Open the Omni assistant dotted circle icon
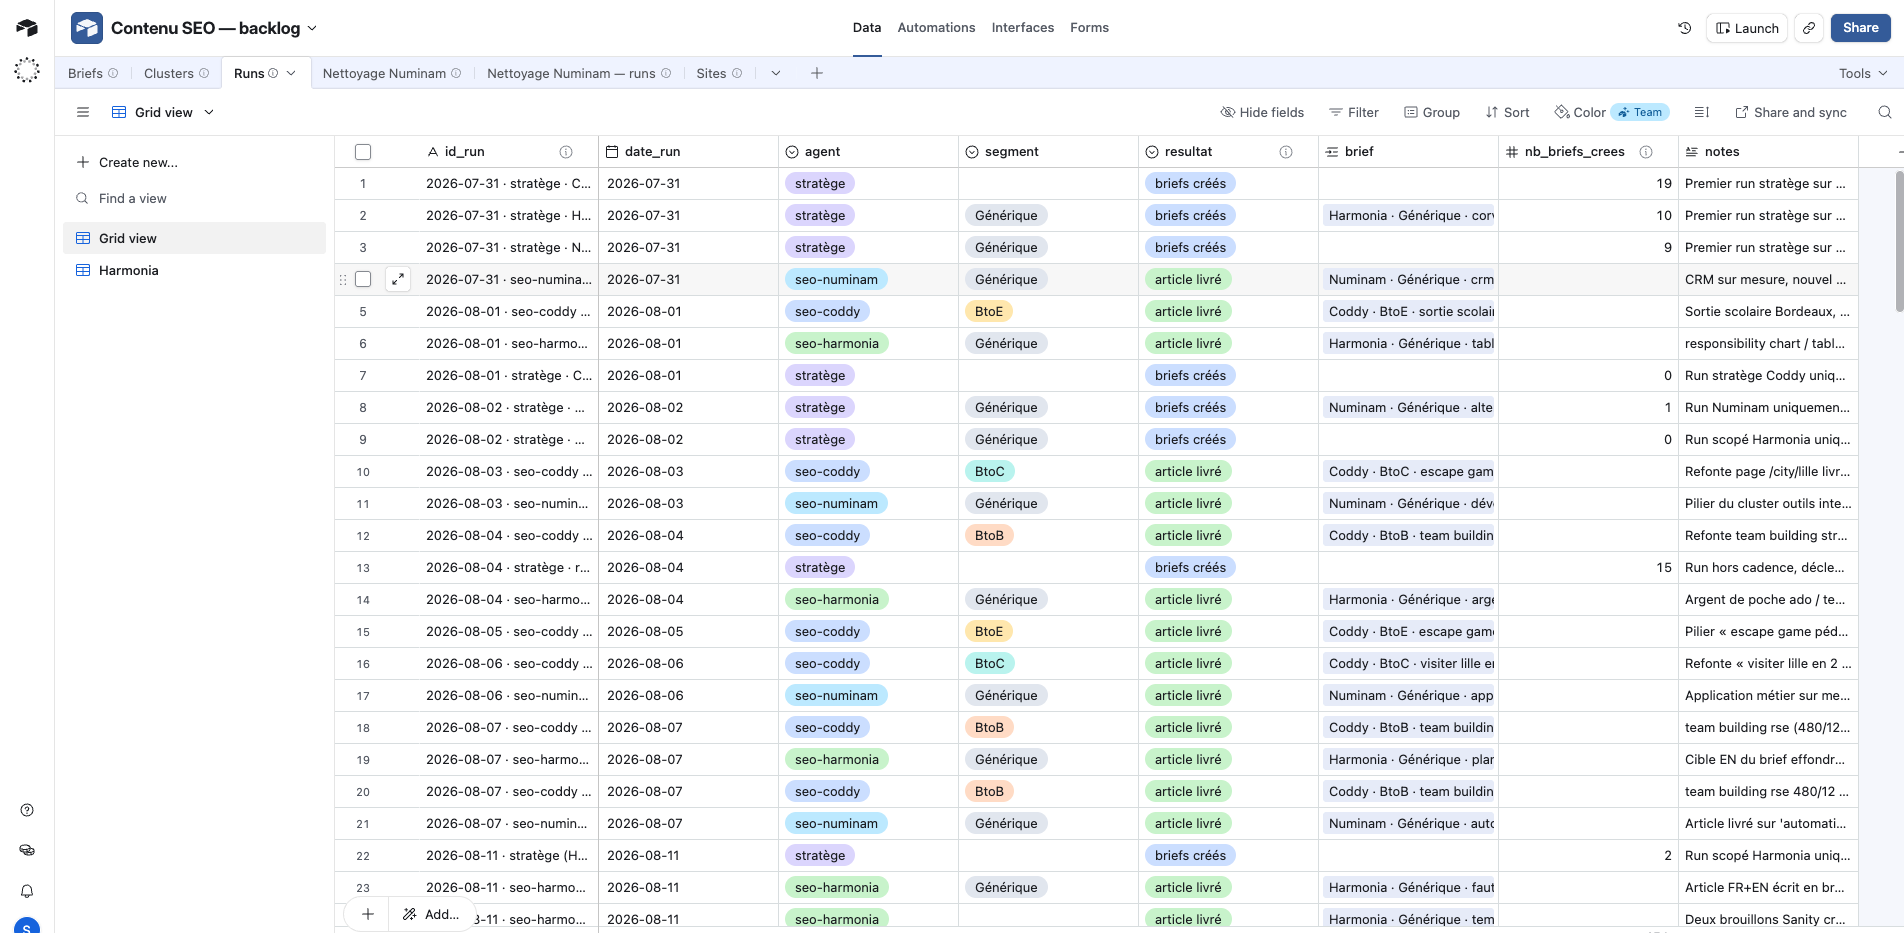The width and height of the screenshot is (1904, 933). [27, 70]
